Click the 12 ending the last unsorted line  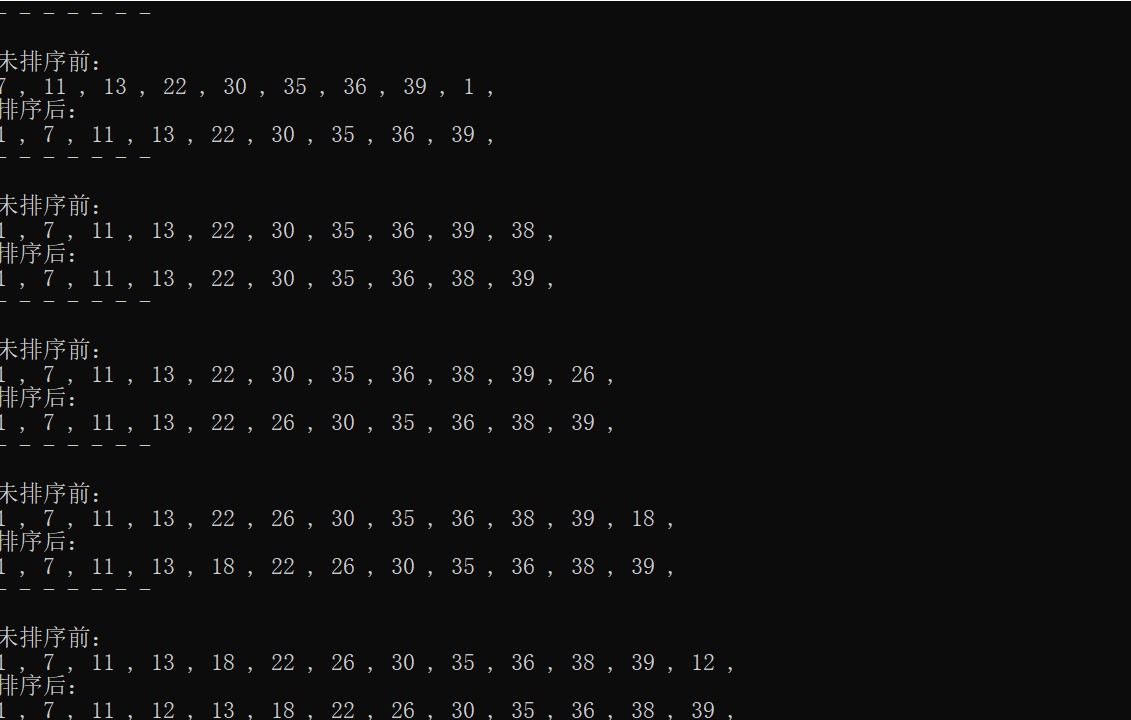703,662
